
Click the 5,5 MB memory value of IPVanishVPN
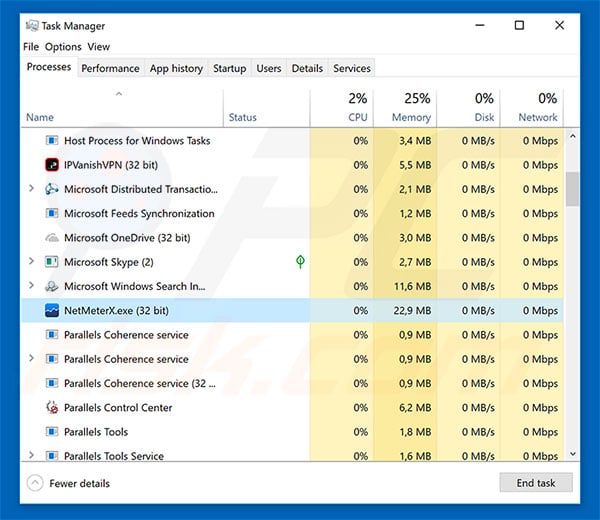(415, 165)
